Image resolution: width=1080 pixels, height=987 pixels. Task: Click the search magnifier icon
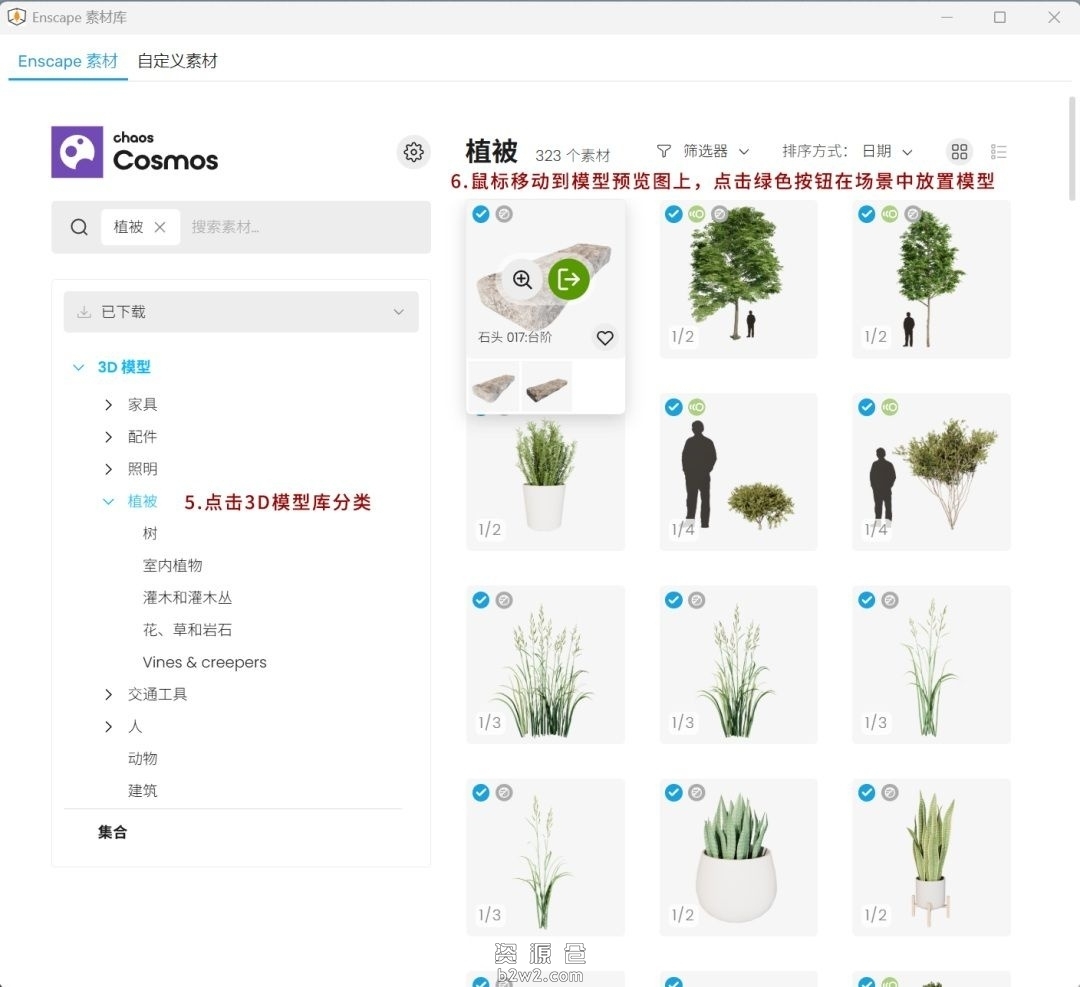pyautogui.click(x=79, y=227)
